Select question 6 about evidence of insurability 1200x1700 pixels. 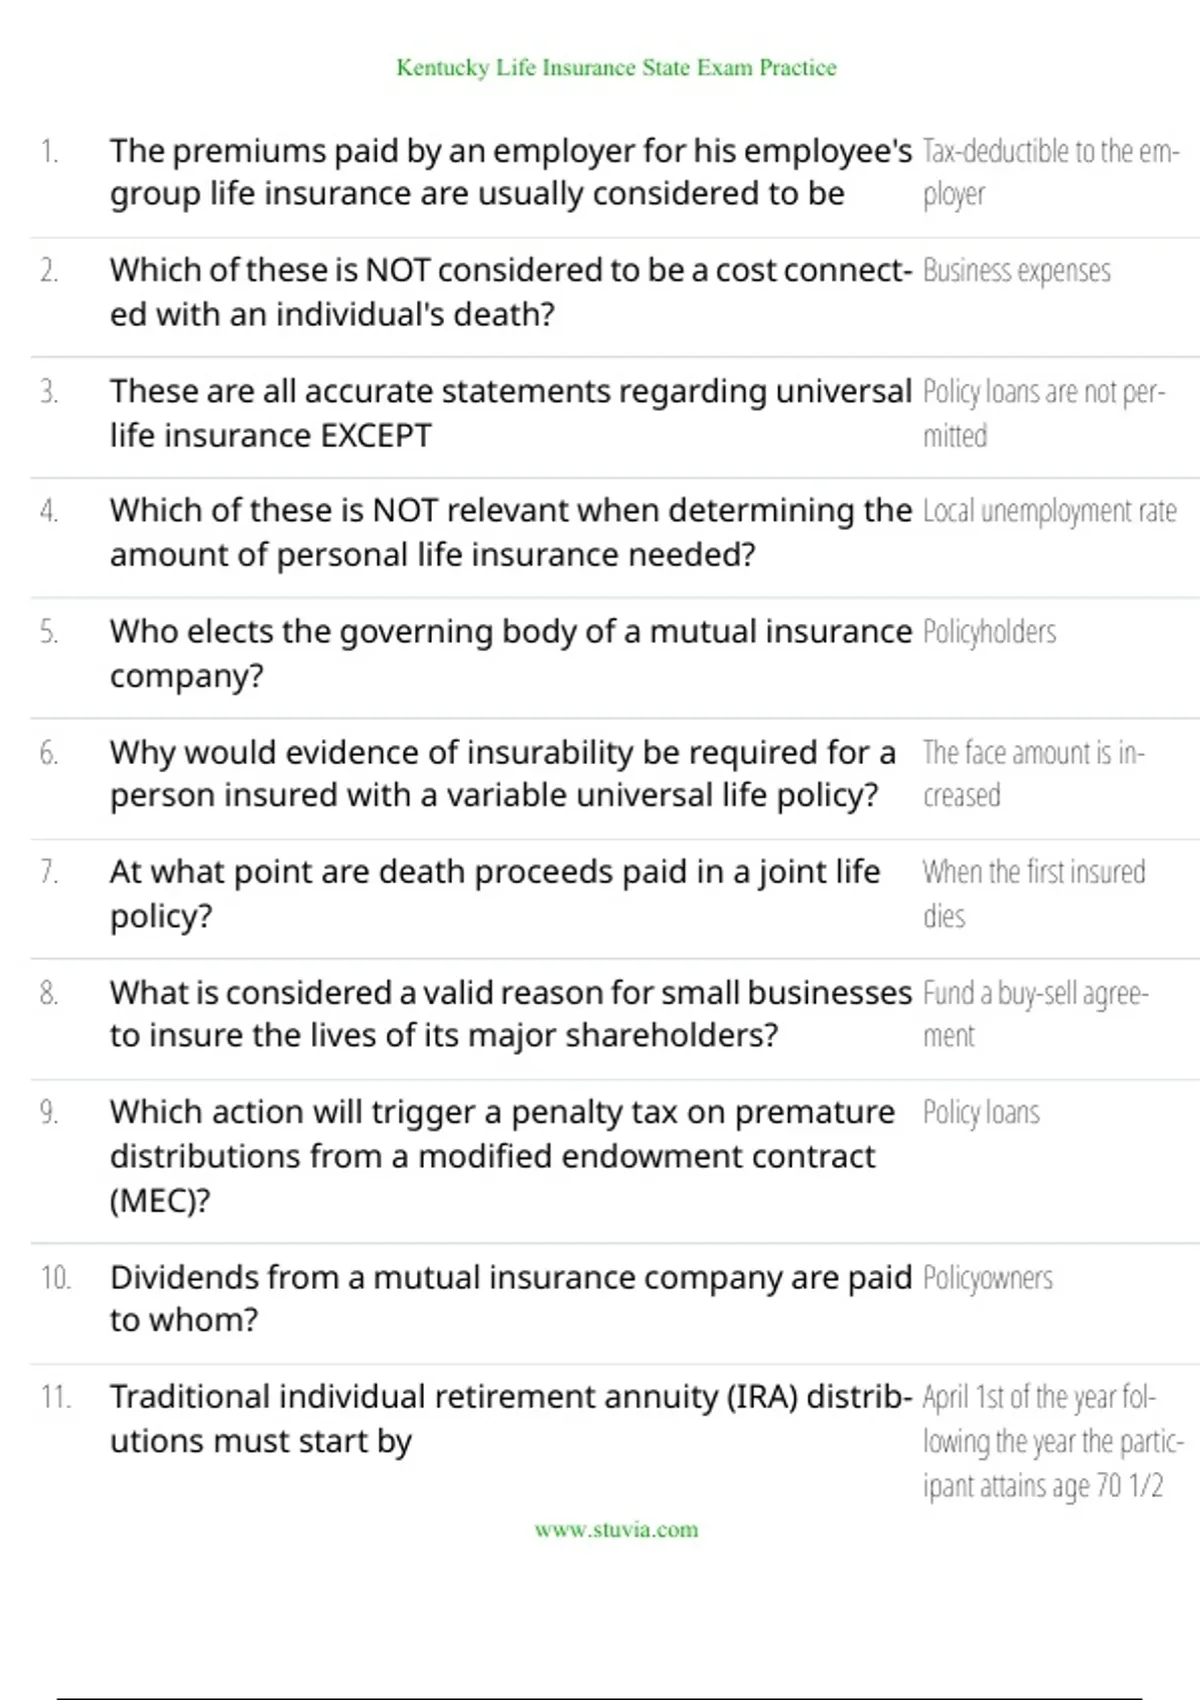coord(502,773)
